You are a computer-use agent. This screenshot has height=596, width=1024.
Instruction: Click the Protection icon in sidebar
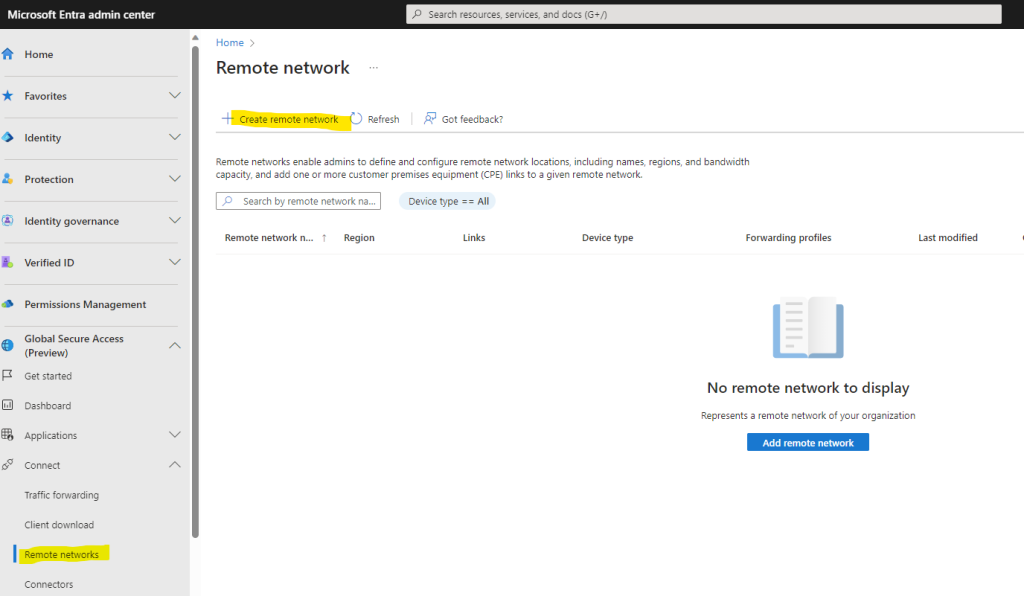(x=8, y=179)
